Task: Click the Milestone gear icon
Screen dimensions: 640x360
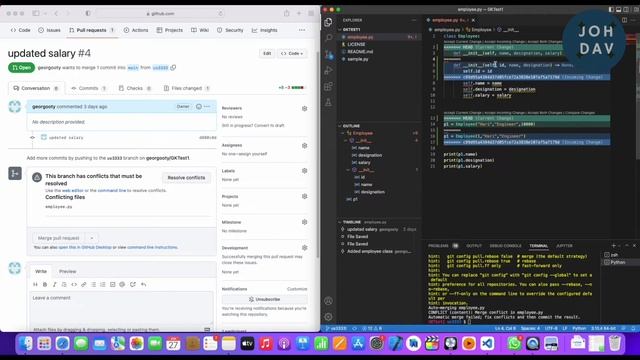Action: click(x=304, y=222)
